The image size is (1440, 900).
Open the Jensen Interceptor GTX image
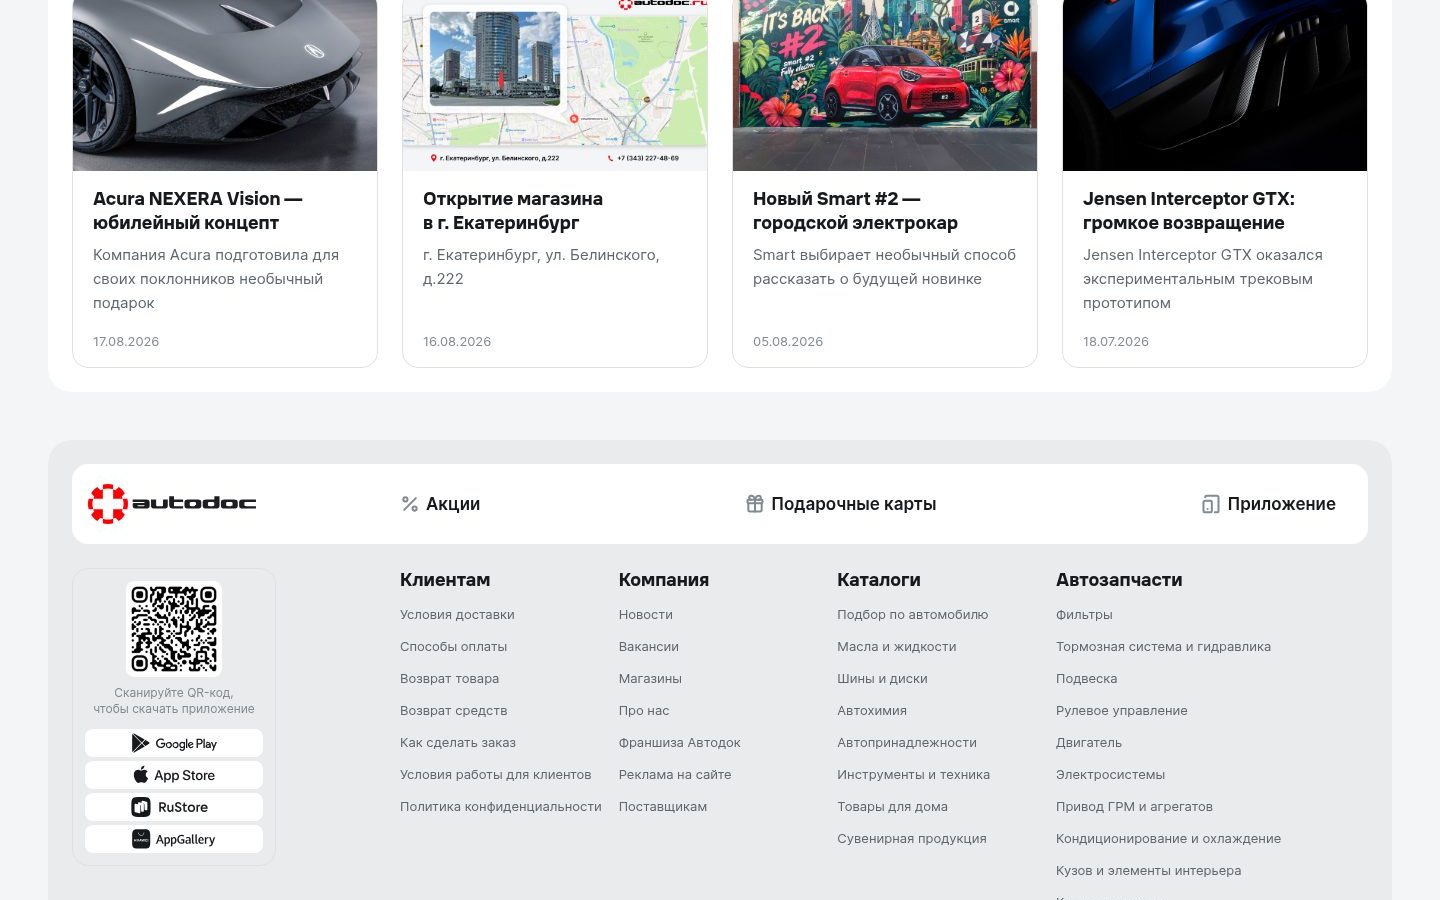(1215, 85)
